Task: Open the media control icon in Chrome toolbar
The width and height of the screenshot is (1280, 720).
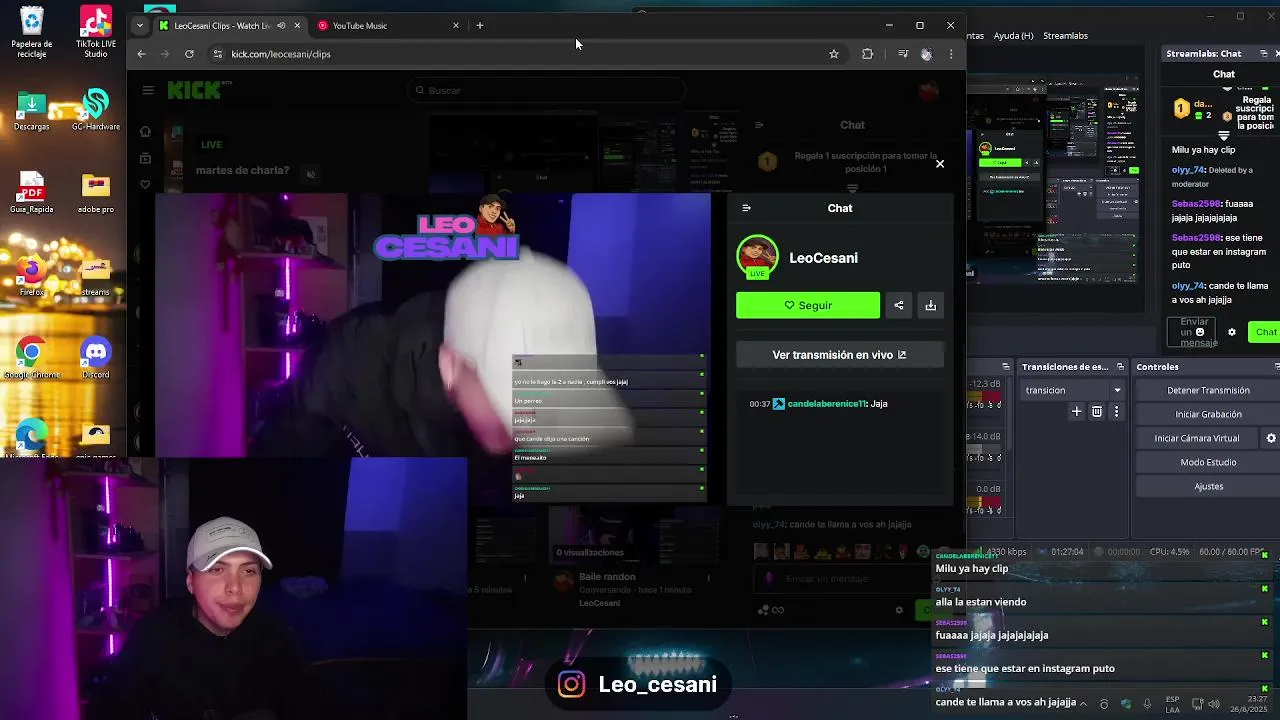Action: [903, 54]
